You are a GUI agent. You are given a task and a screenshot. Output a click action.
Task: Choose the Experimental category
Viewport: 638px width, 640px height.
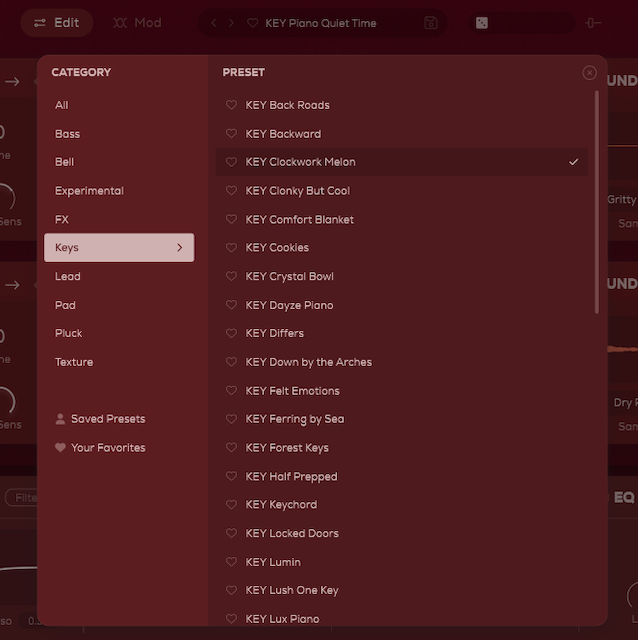point(89,191)
